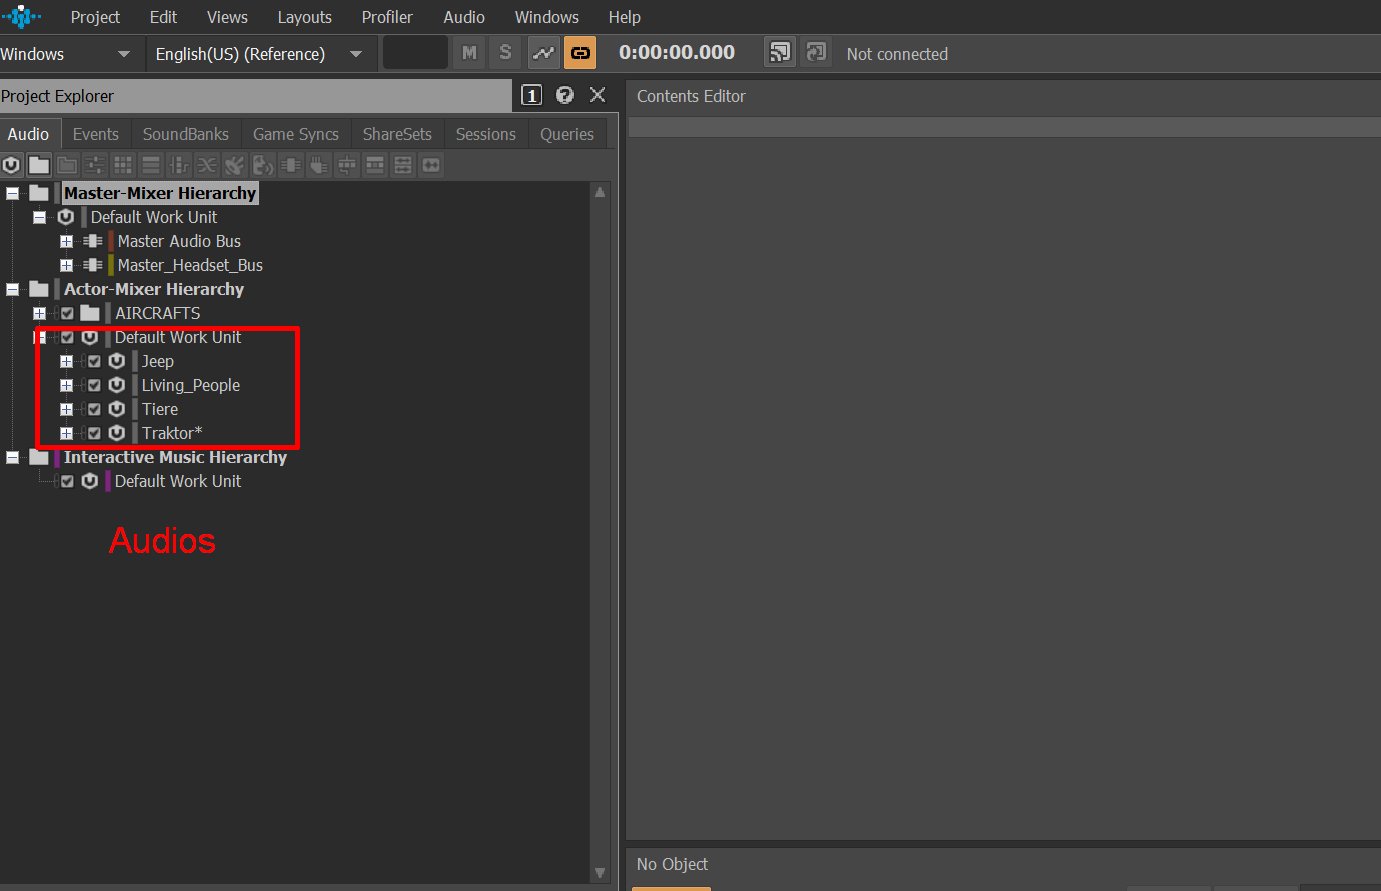Click the hand-shaped icon in the toolbar
Screen dimensions: 1381x891
(319, 165)
